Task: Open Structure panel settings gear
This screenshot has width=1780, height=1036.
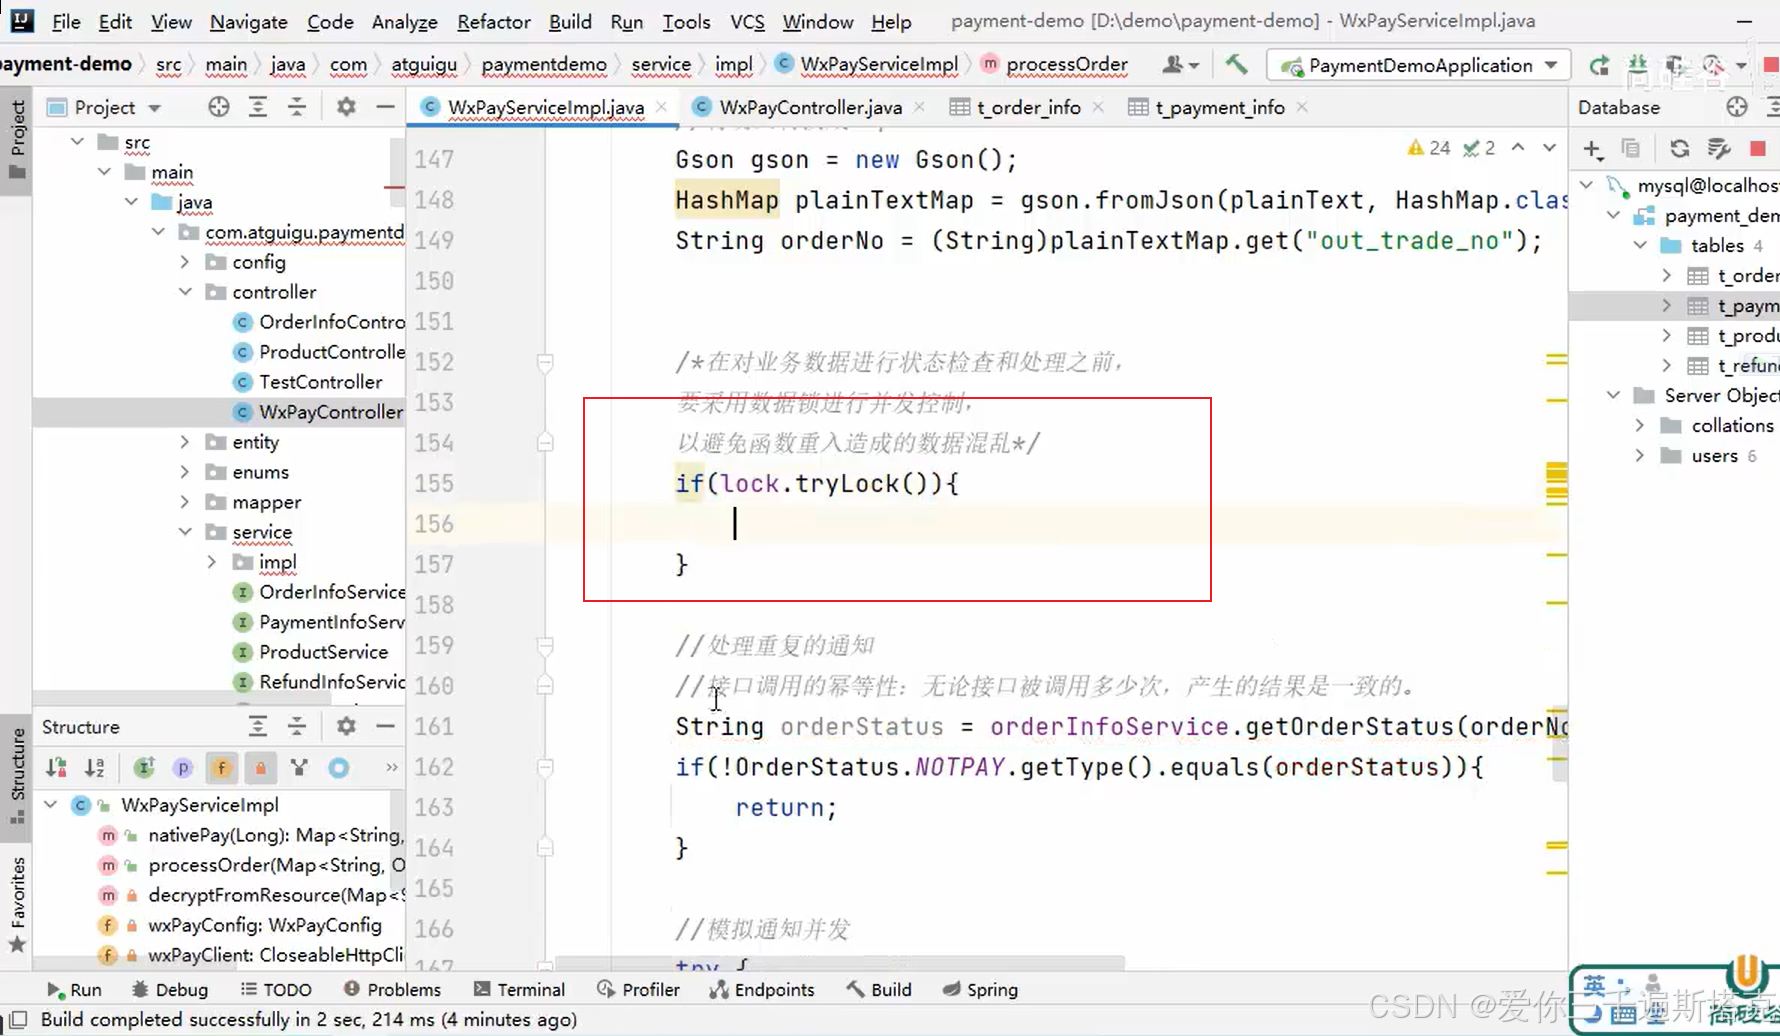Action: 346,727
